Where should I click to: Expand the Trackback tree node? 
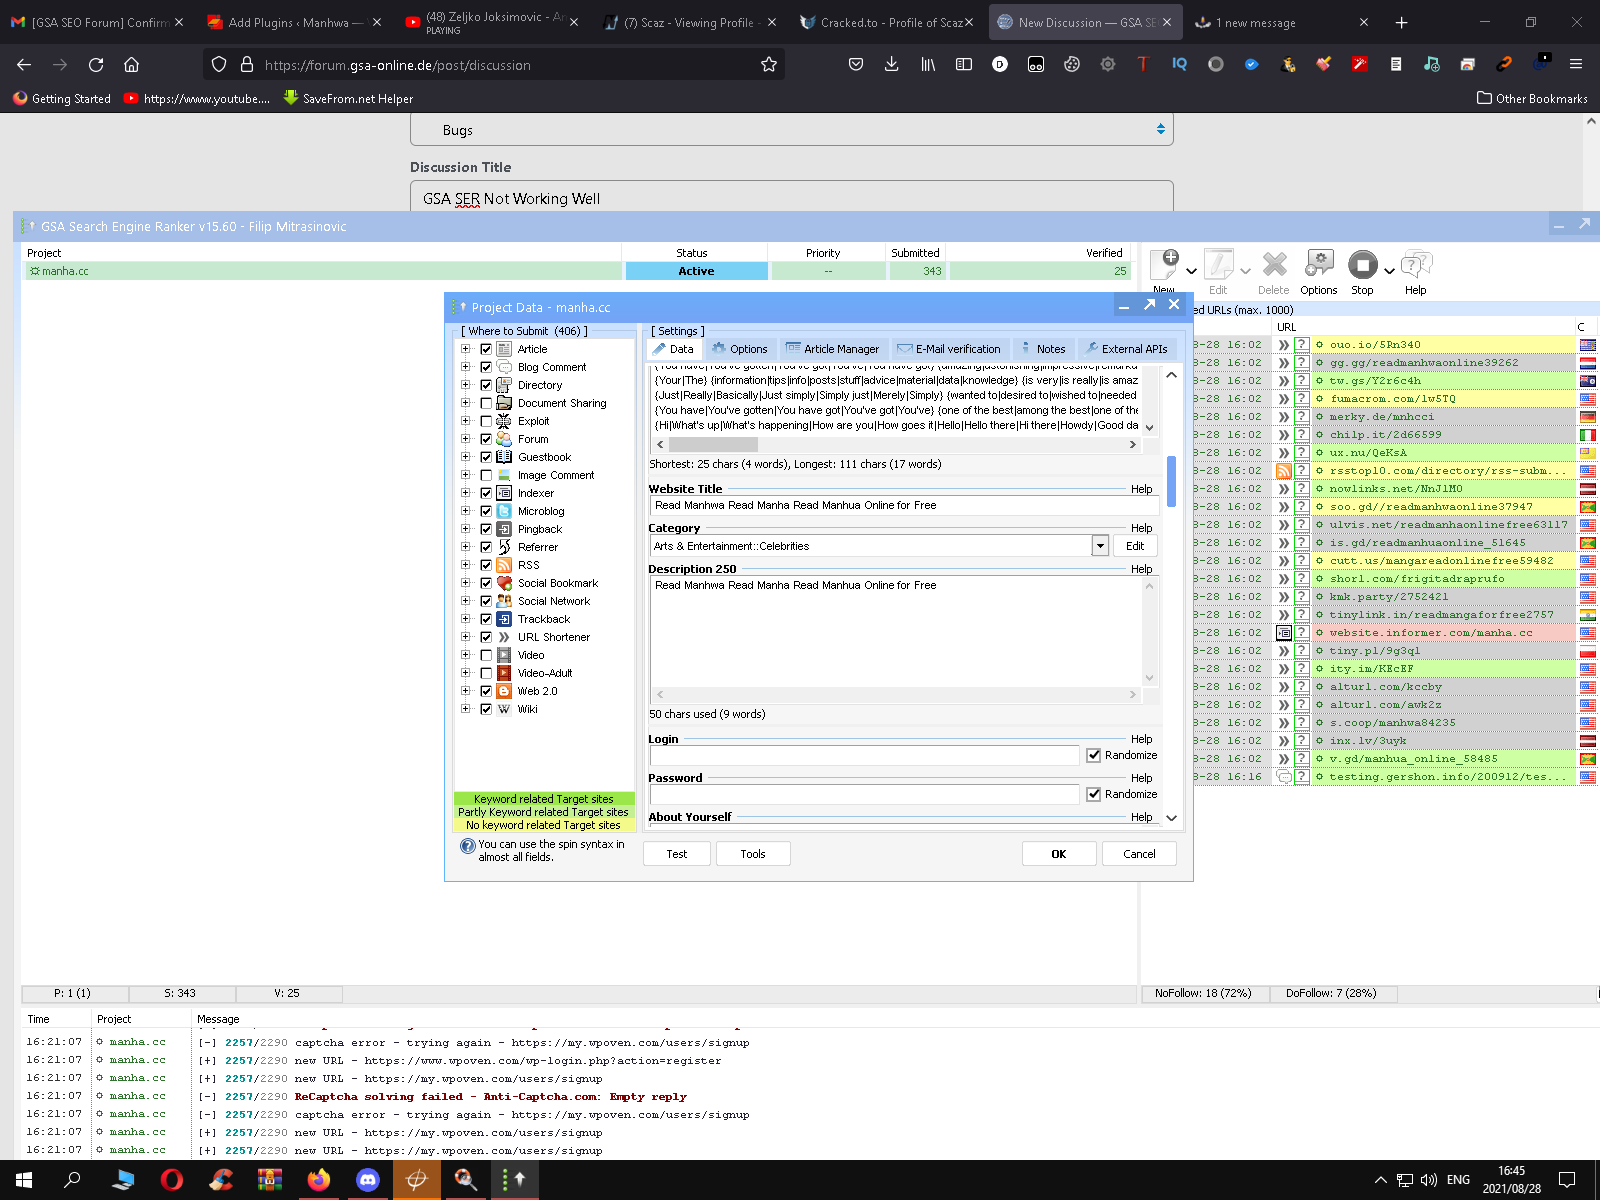click(x=465, y=619)
